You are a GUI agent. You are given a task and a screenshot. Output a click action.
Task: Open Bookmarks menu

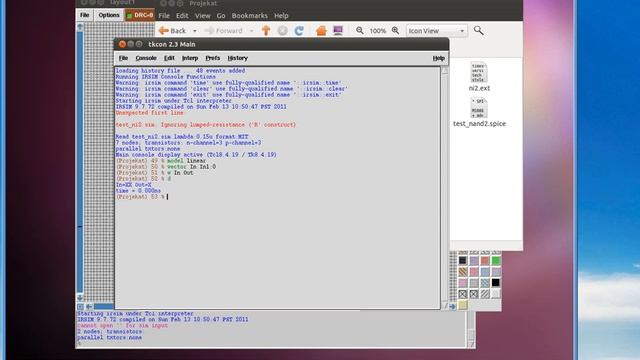click(249, 16)
